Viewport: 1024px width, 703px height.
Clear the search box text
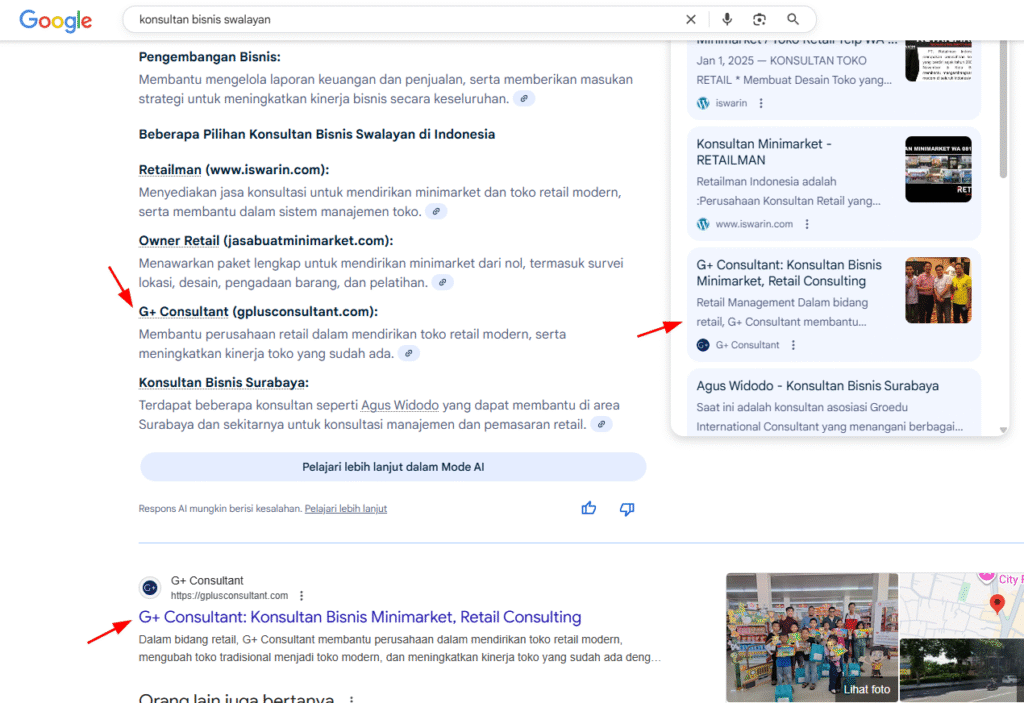pos(691,19)
